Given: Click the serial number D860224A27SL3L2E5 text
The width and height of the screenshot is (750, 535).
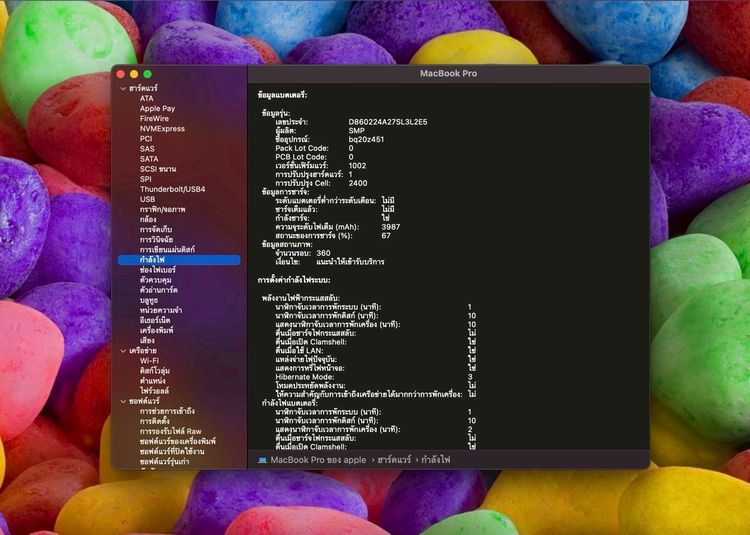Looking at the screenshot, I should pos(388,122).
